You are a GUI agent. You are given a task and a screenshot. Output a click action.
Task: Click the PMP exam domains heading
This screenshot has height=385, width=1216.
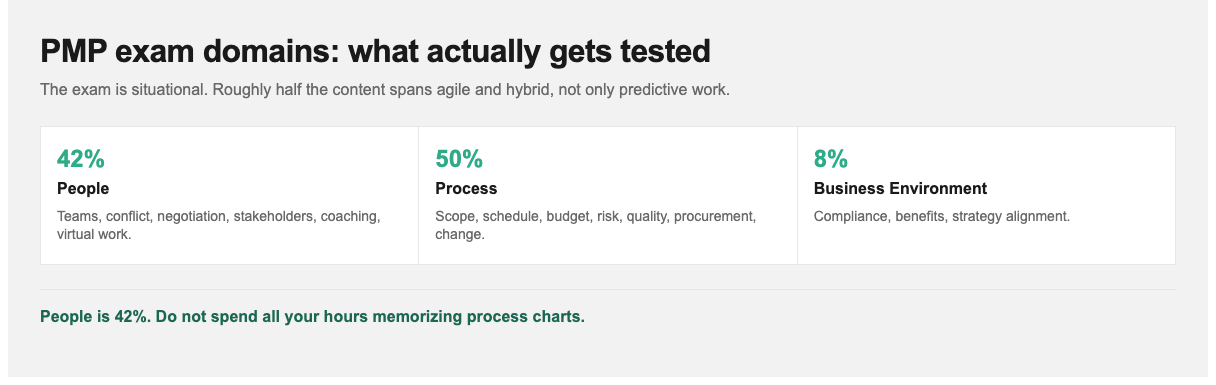[x=375, y=51]
